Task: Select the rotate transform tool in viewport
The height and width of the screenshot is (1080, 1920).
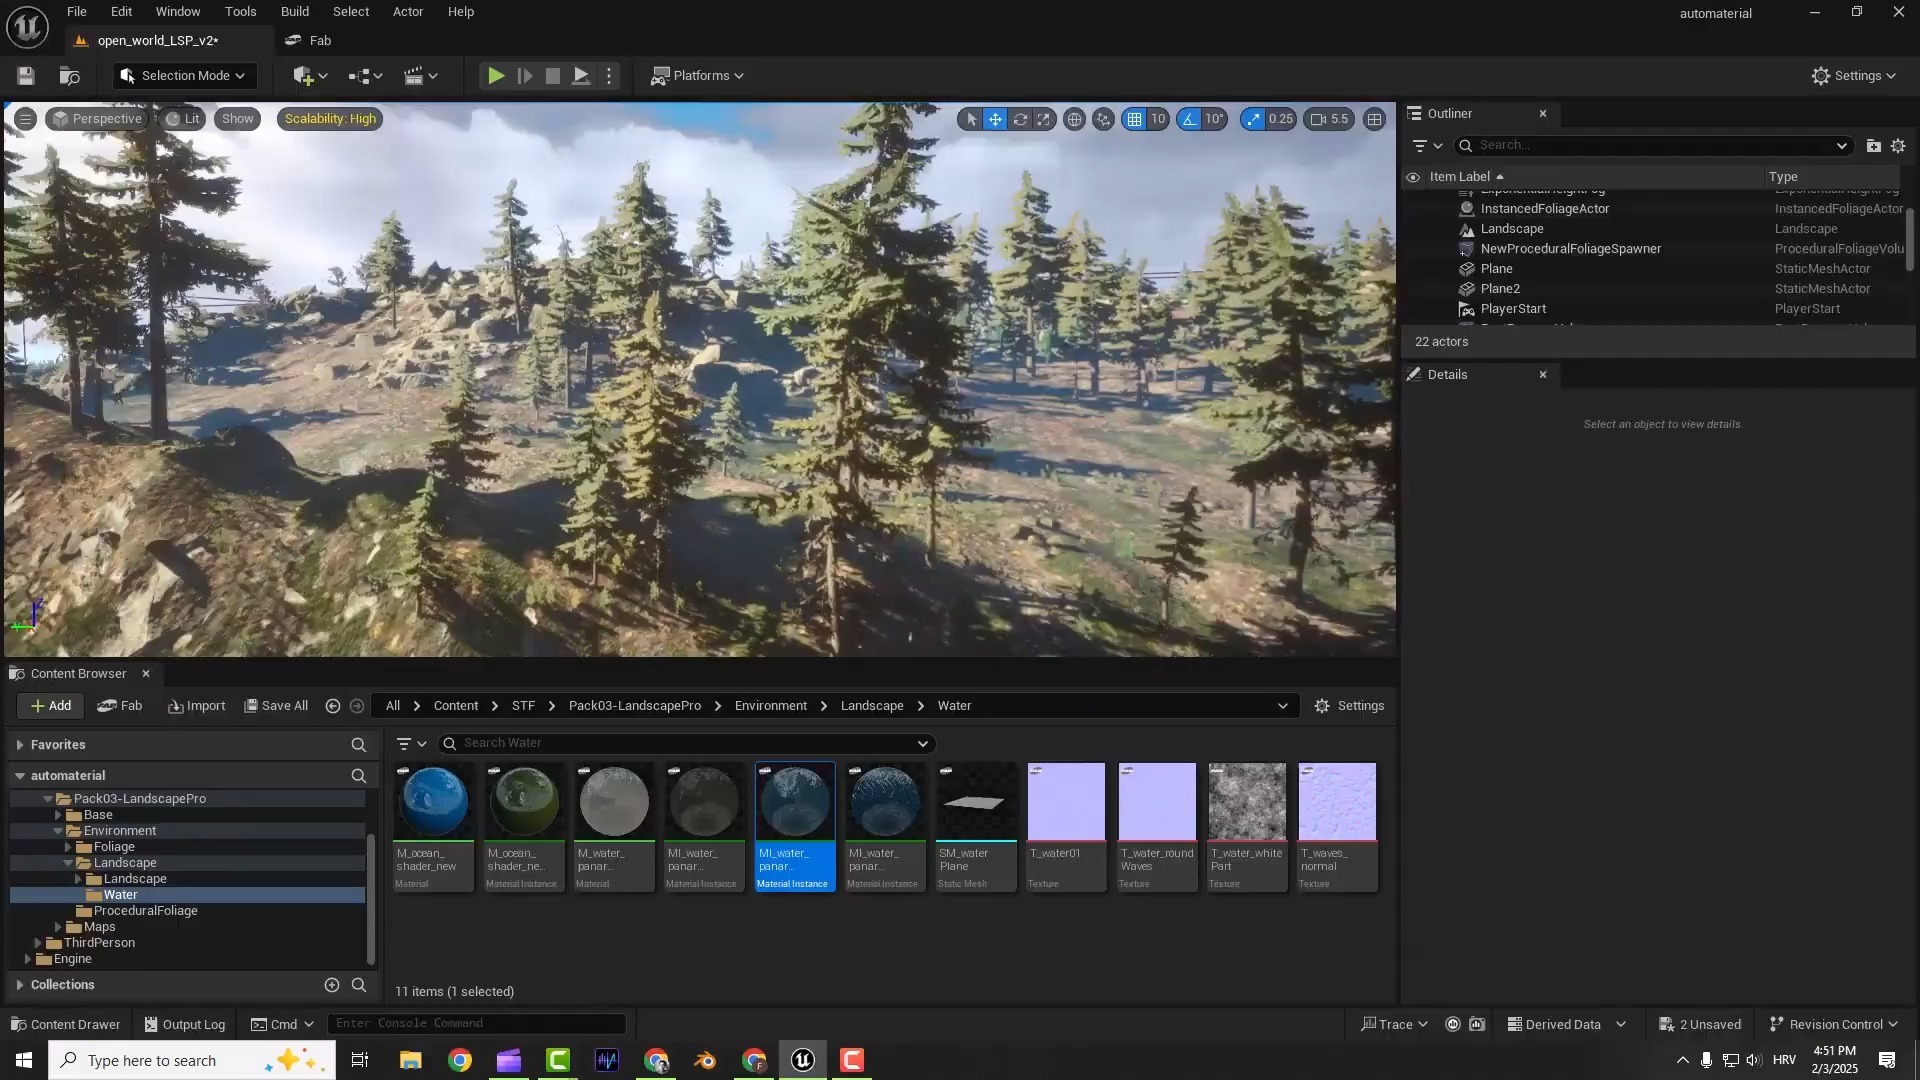Action: tap(1020, 119)
